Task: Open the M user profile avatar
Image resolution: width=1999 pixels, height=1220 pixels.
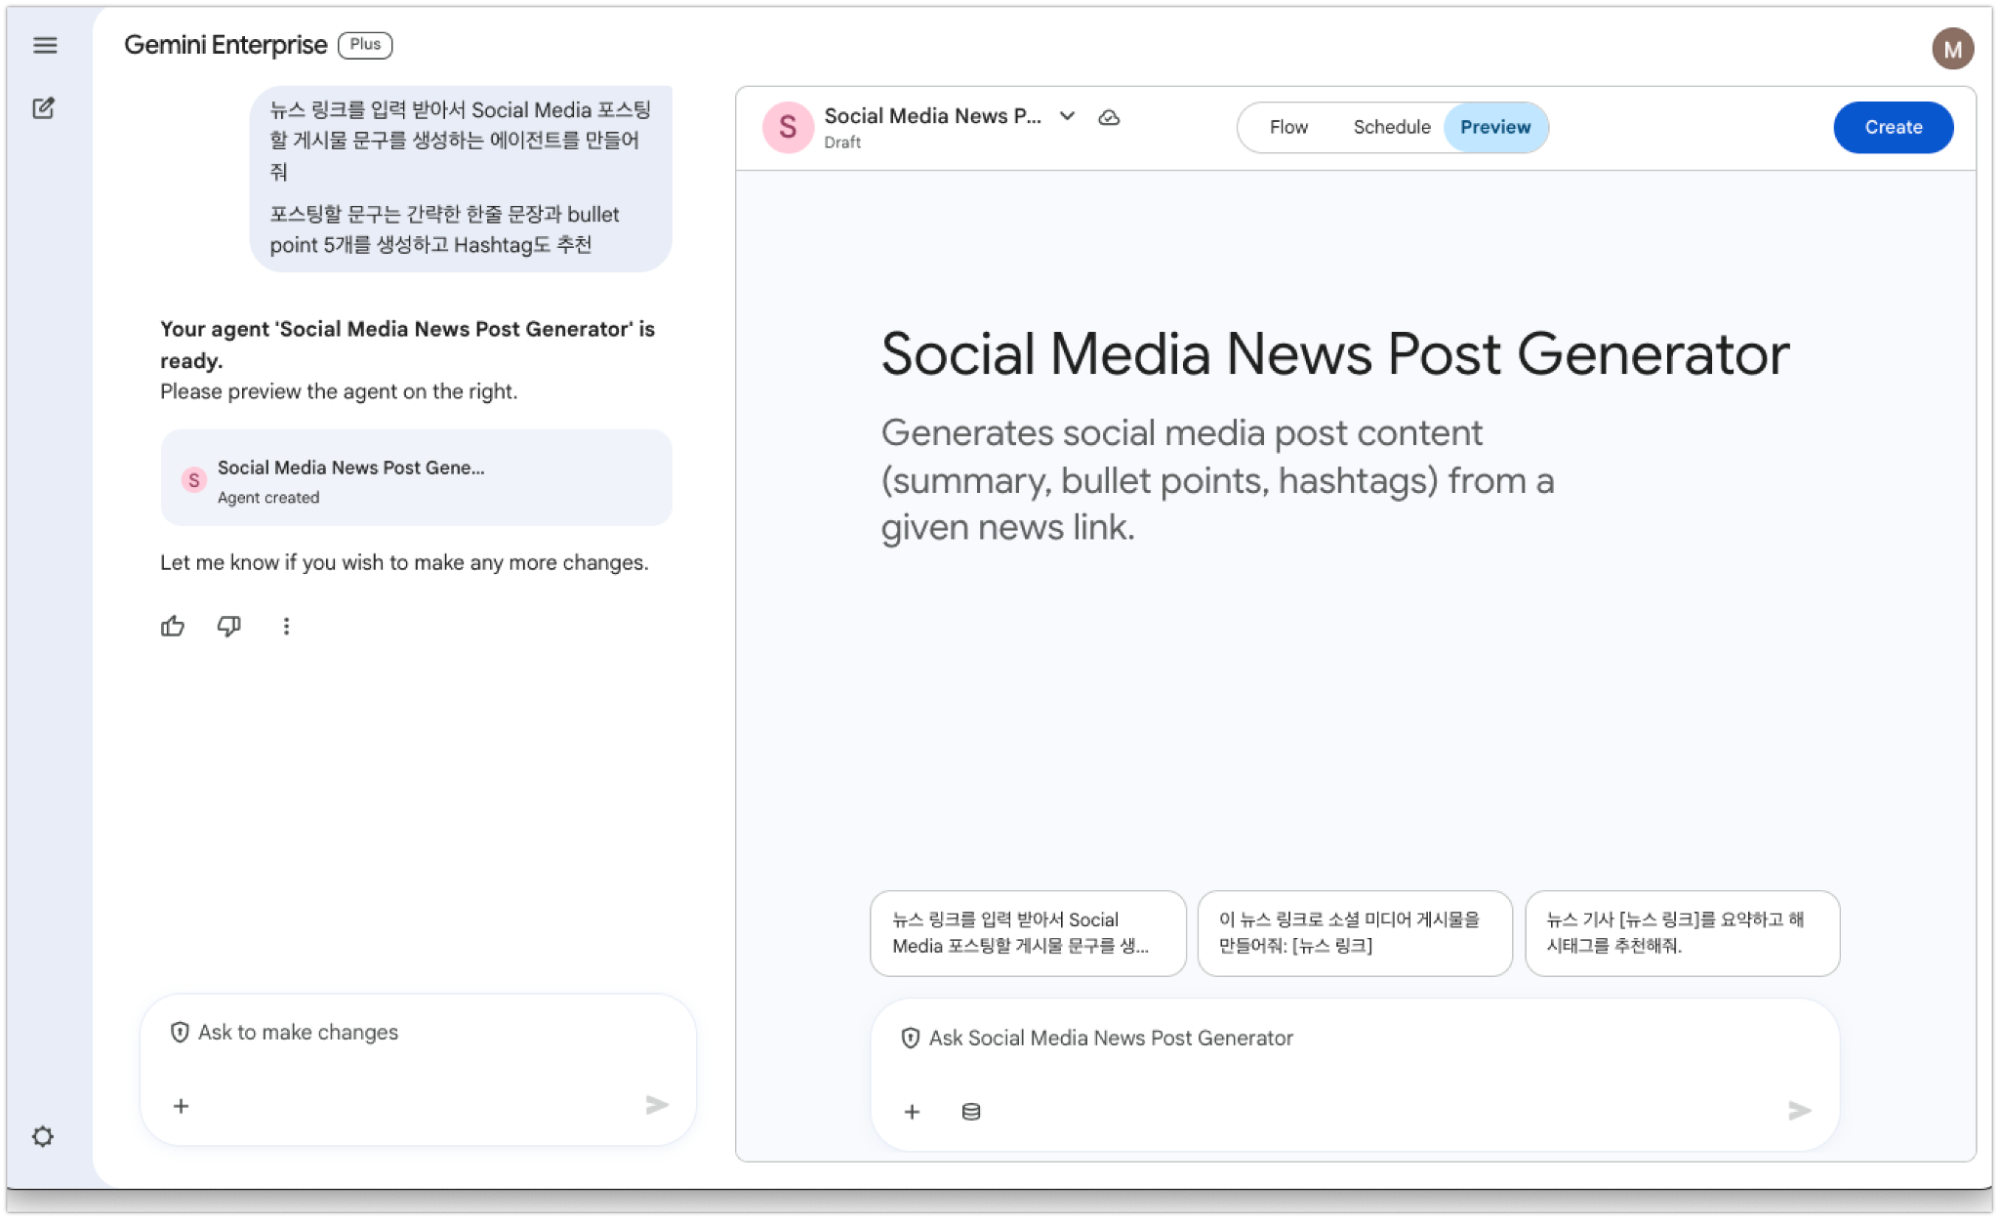Action: [1952, 49]
